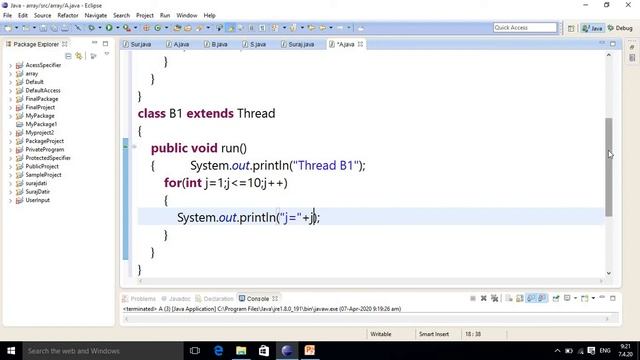Click the New file wizard icon
The width and height of the screenshot is (640, 360).
click(8, 28)
